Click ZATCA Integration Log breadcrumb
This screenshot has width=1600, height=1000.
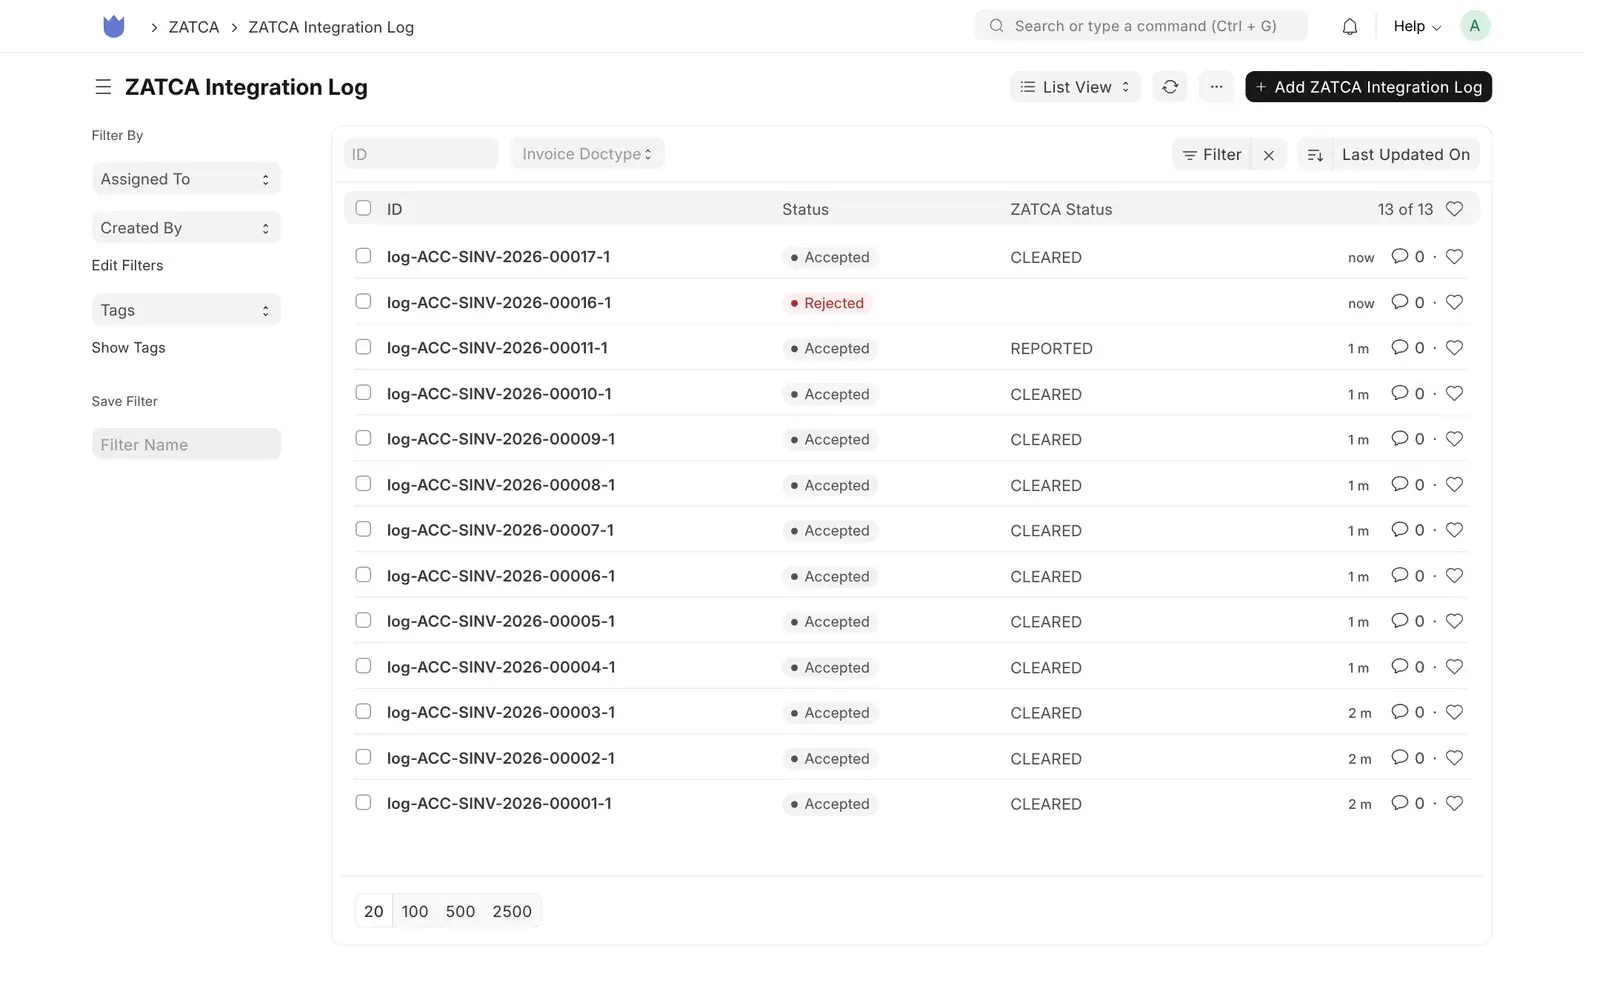(x=331, y=27)
